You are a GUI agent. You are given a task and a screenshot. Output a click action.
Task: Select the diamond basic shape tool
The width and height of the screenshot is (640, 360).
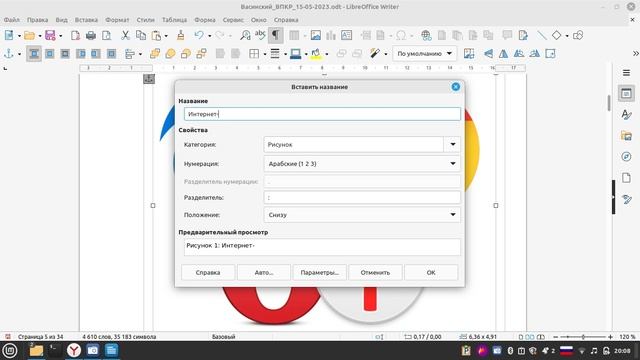point(556,36)
